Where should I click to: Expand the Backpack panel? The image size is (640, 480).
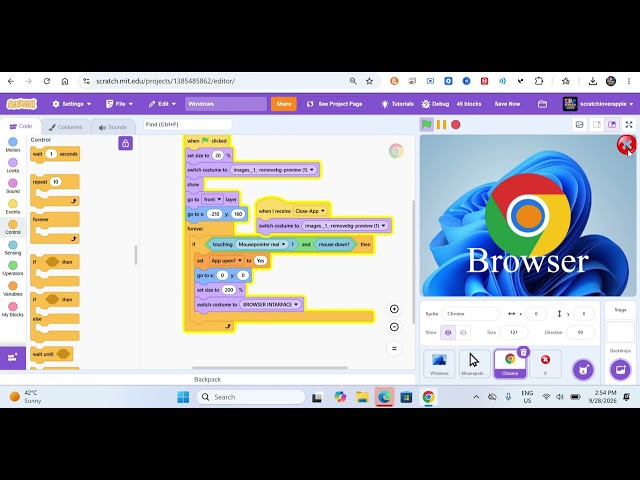pos(207,379)
